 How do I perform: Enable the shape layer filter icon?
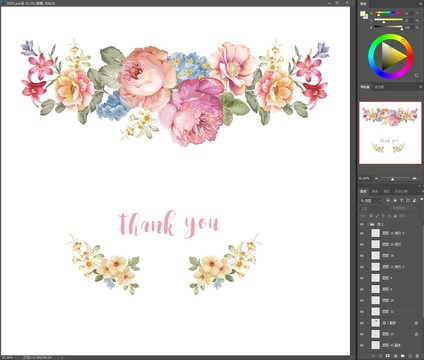click(408, 200)
